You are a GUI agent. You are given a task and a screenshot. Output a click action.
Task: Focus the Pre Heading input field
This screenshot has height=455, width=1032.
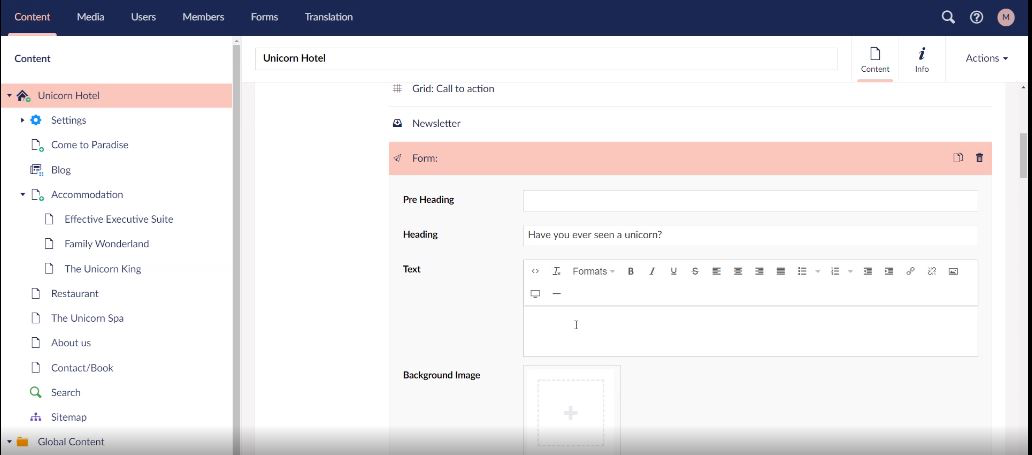click(750, 201)
